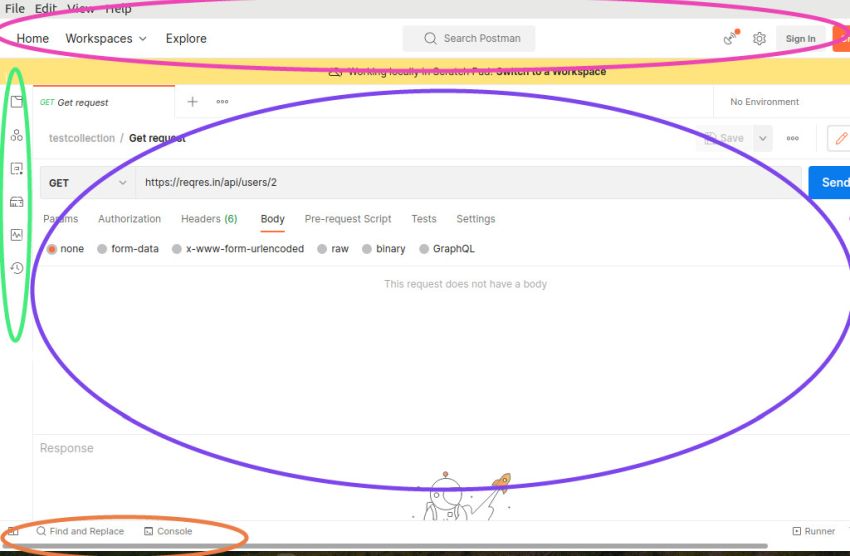
Task: Open the settings gear icon
Action: [759, 38]
